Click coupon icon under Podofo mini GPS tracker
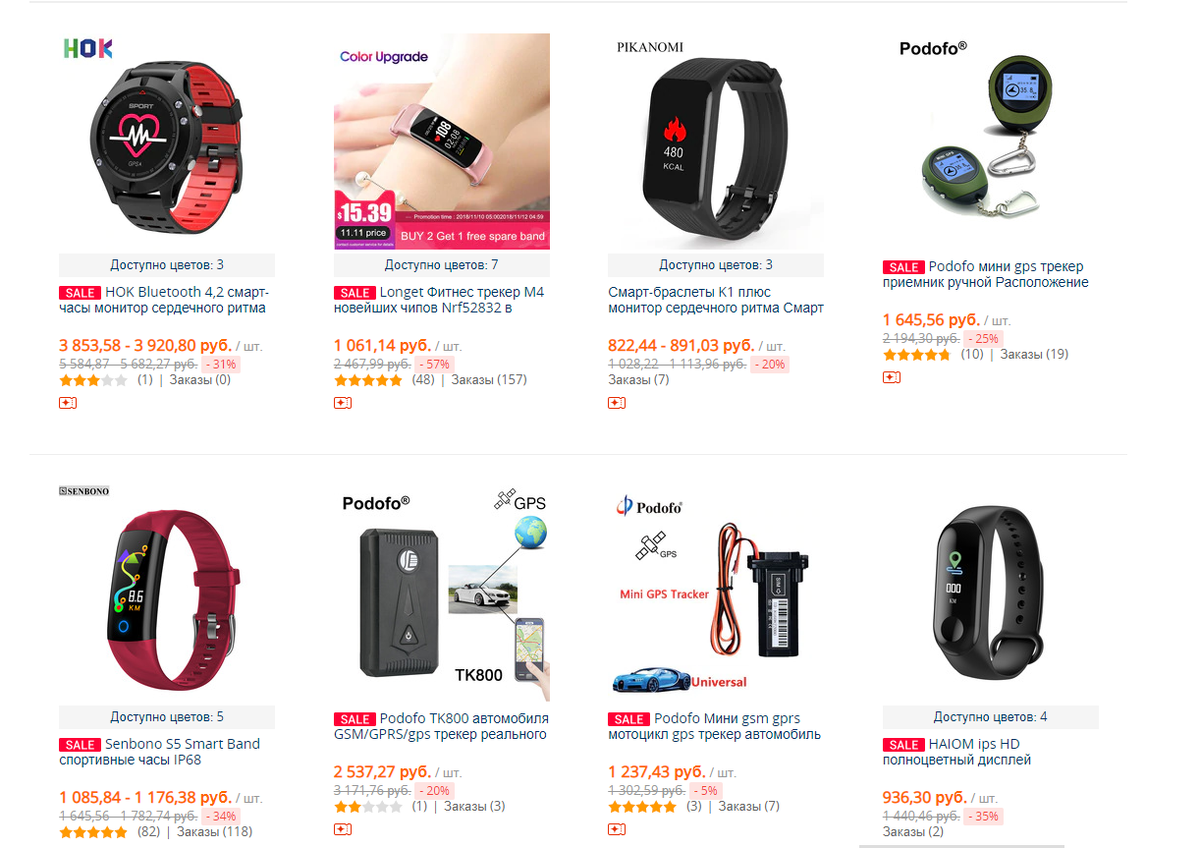This screenshot has height=848, width=1200. coord(891,377)
